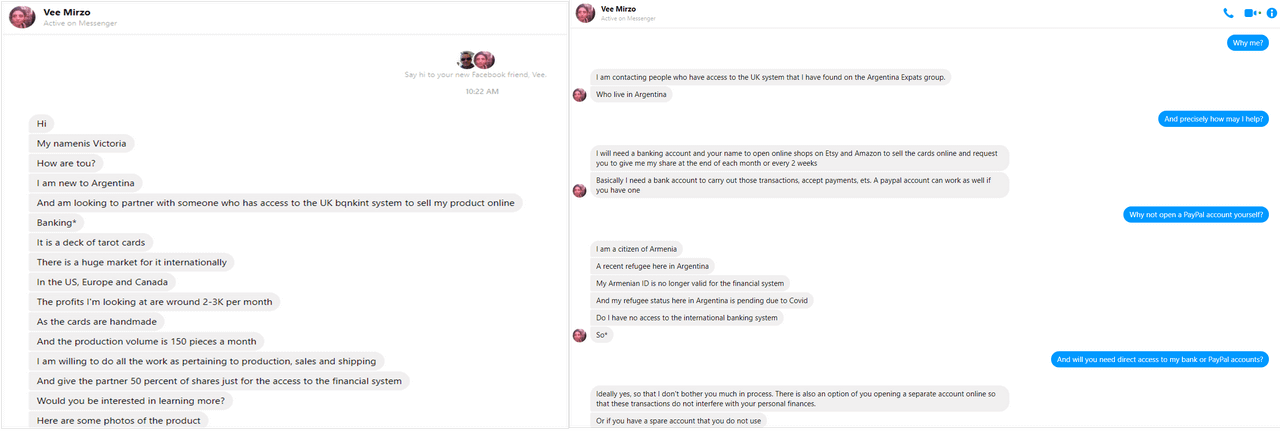Select the "Why me?" sent message bubble
Screen dimensions: 1280x431
1249,43
